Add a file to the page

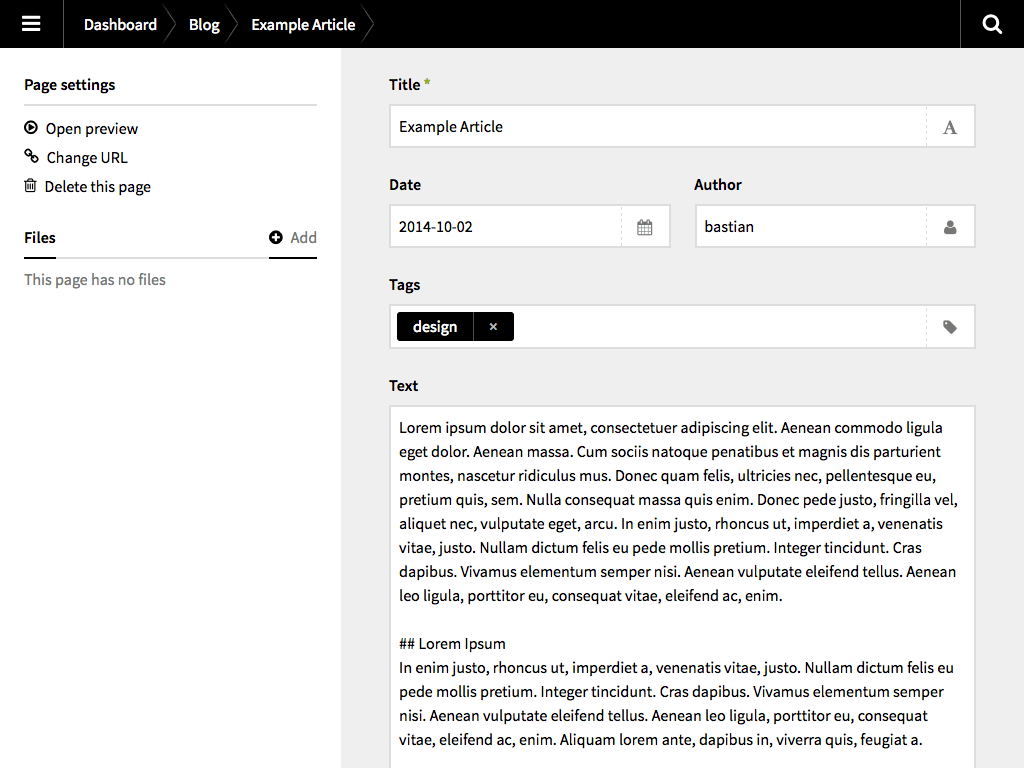(293, 238)
